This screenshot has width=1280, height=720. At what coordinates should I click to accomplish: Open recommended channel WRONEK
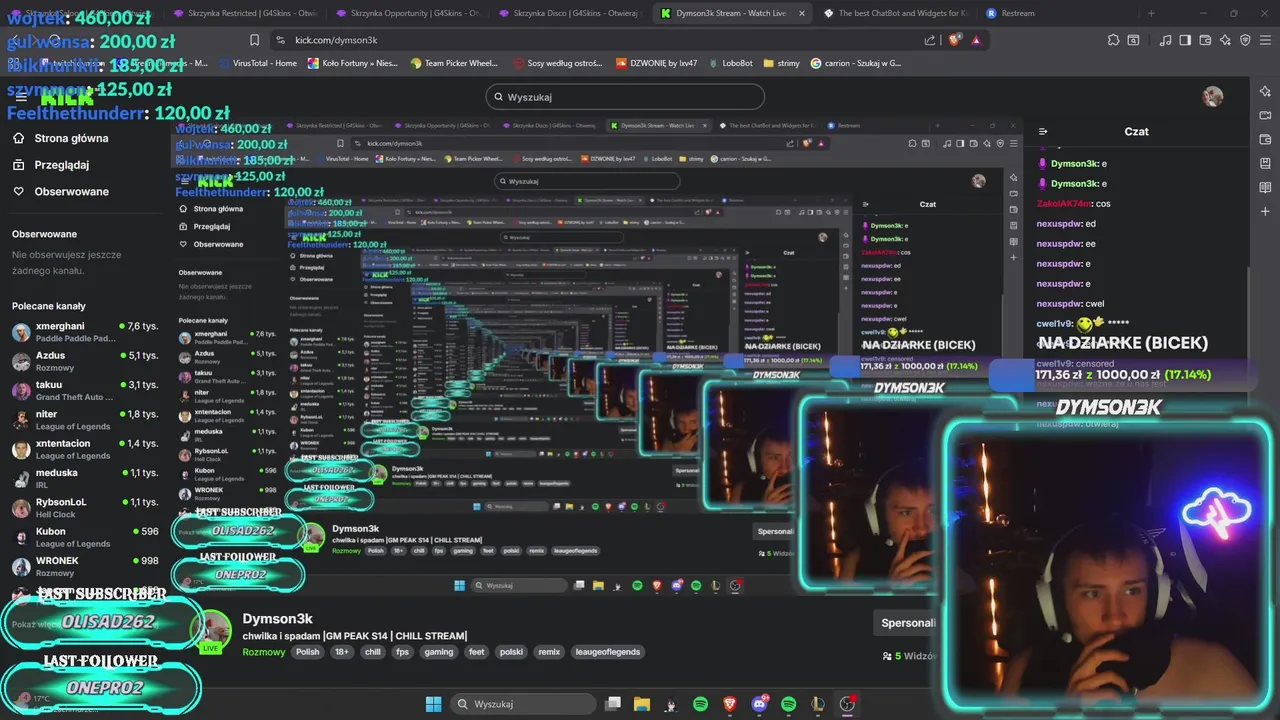[85, 566]
